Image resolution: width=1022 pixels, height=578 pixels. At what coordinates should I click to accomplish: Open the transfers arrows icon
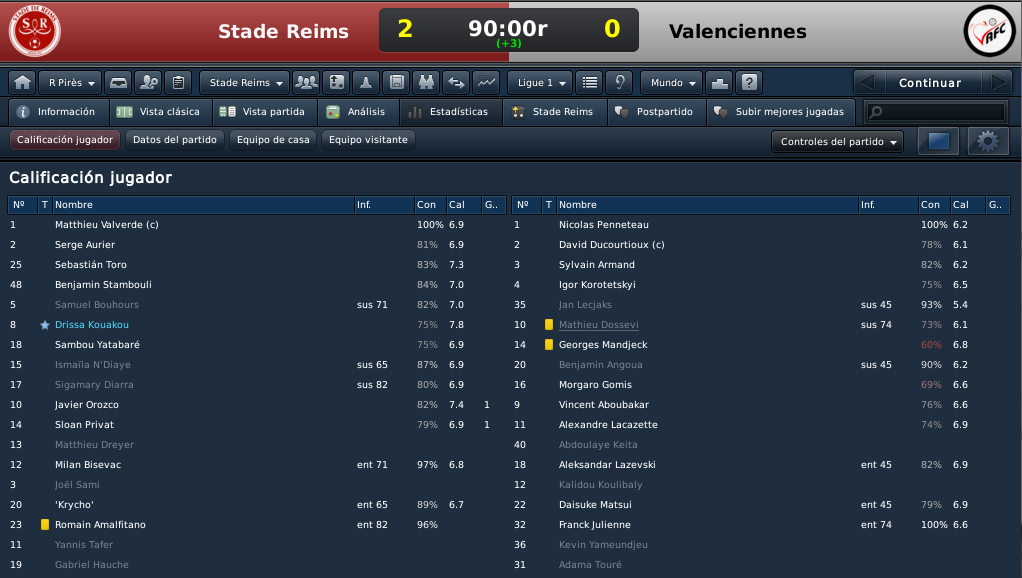pos(456,83)
